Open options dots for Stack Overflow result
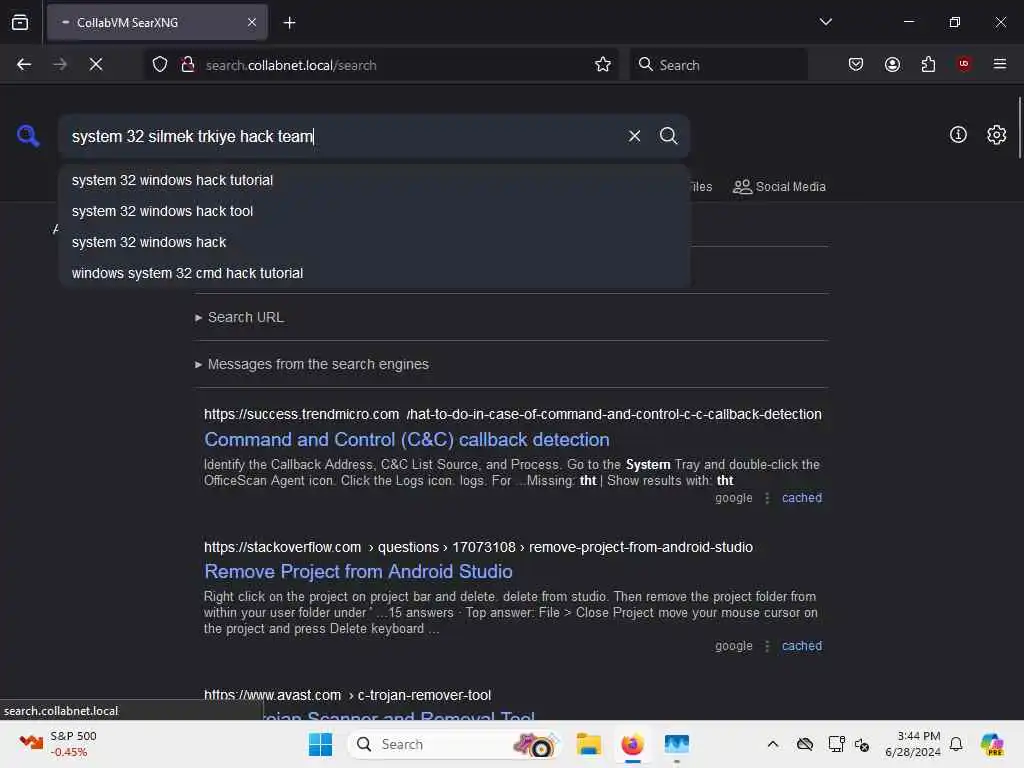Image resolution: width=1024 pixels, height=768 pixels. click(767, 646)
